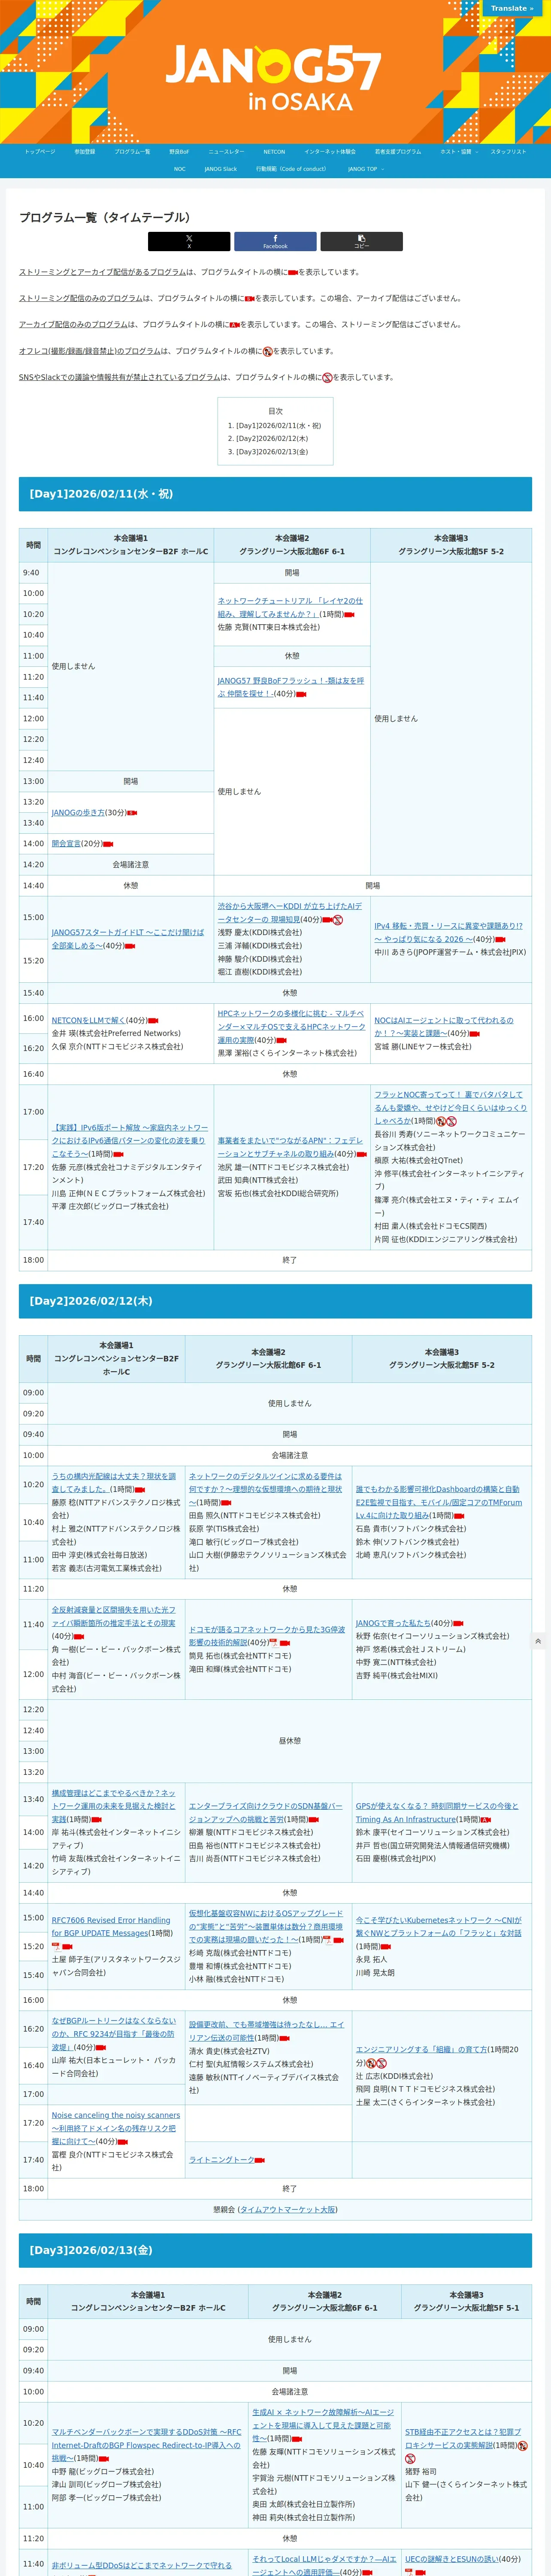The width and height of the screenshot is (551, 2576).
Task: Click the streaming icon beside JANOGの歩き方
Action: [132, 813]
